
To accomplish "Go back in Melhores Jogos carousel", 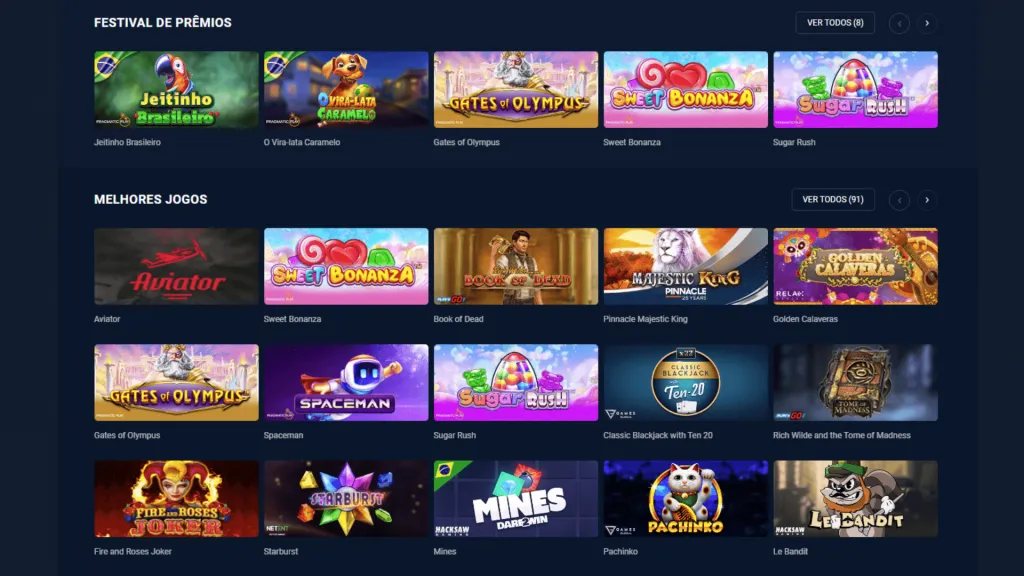I will [x=899, y=200].
